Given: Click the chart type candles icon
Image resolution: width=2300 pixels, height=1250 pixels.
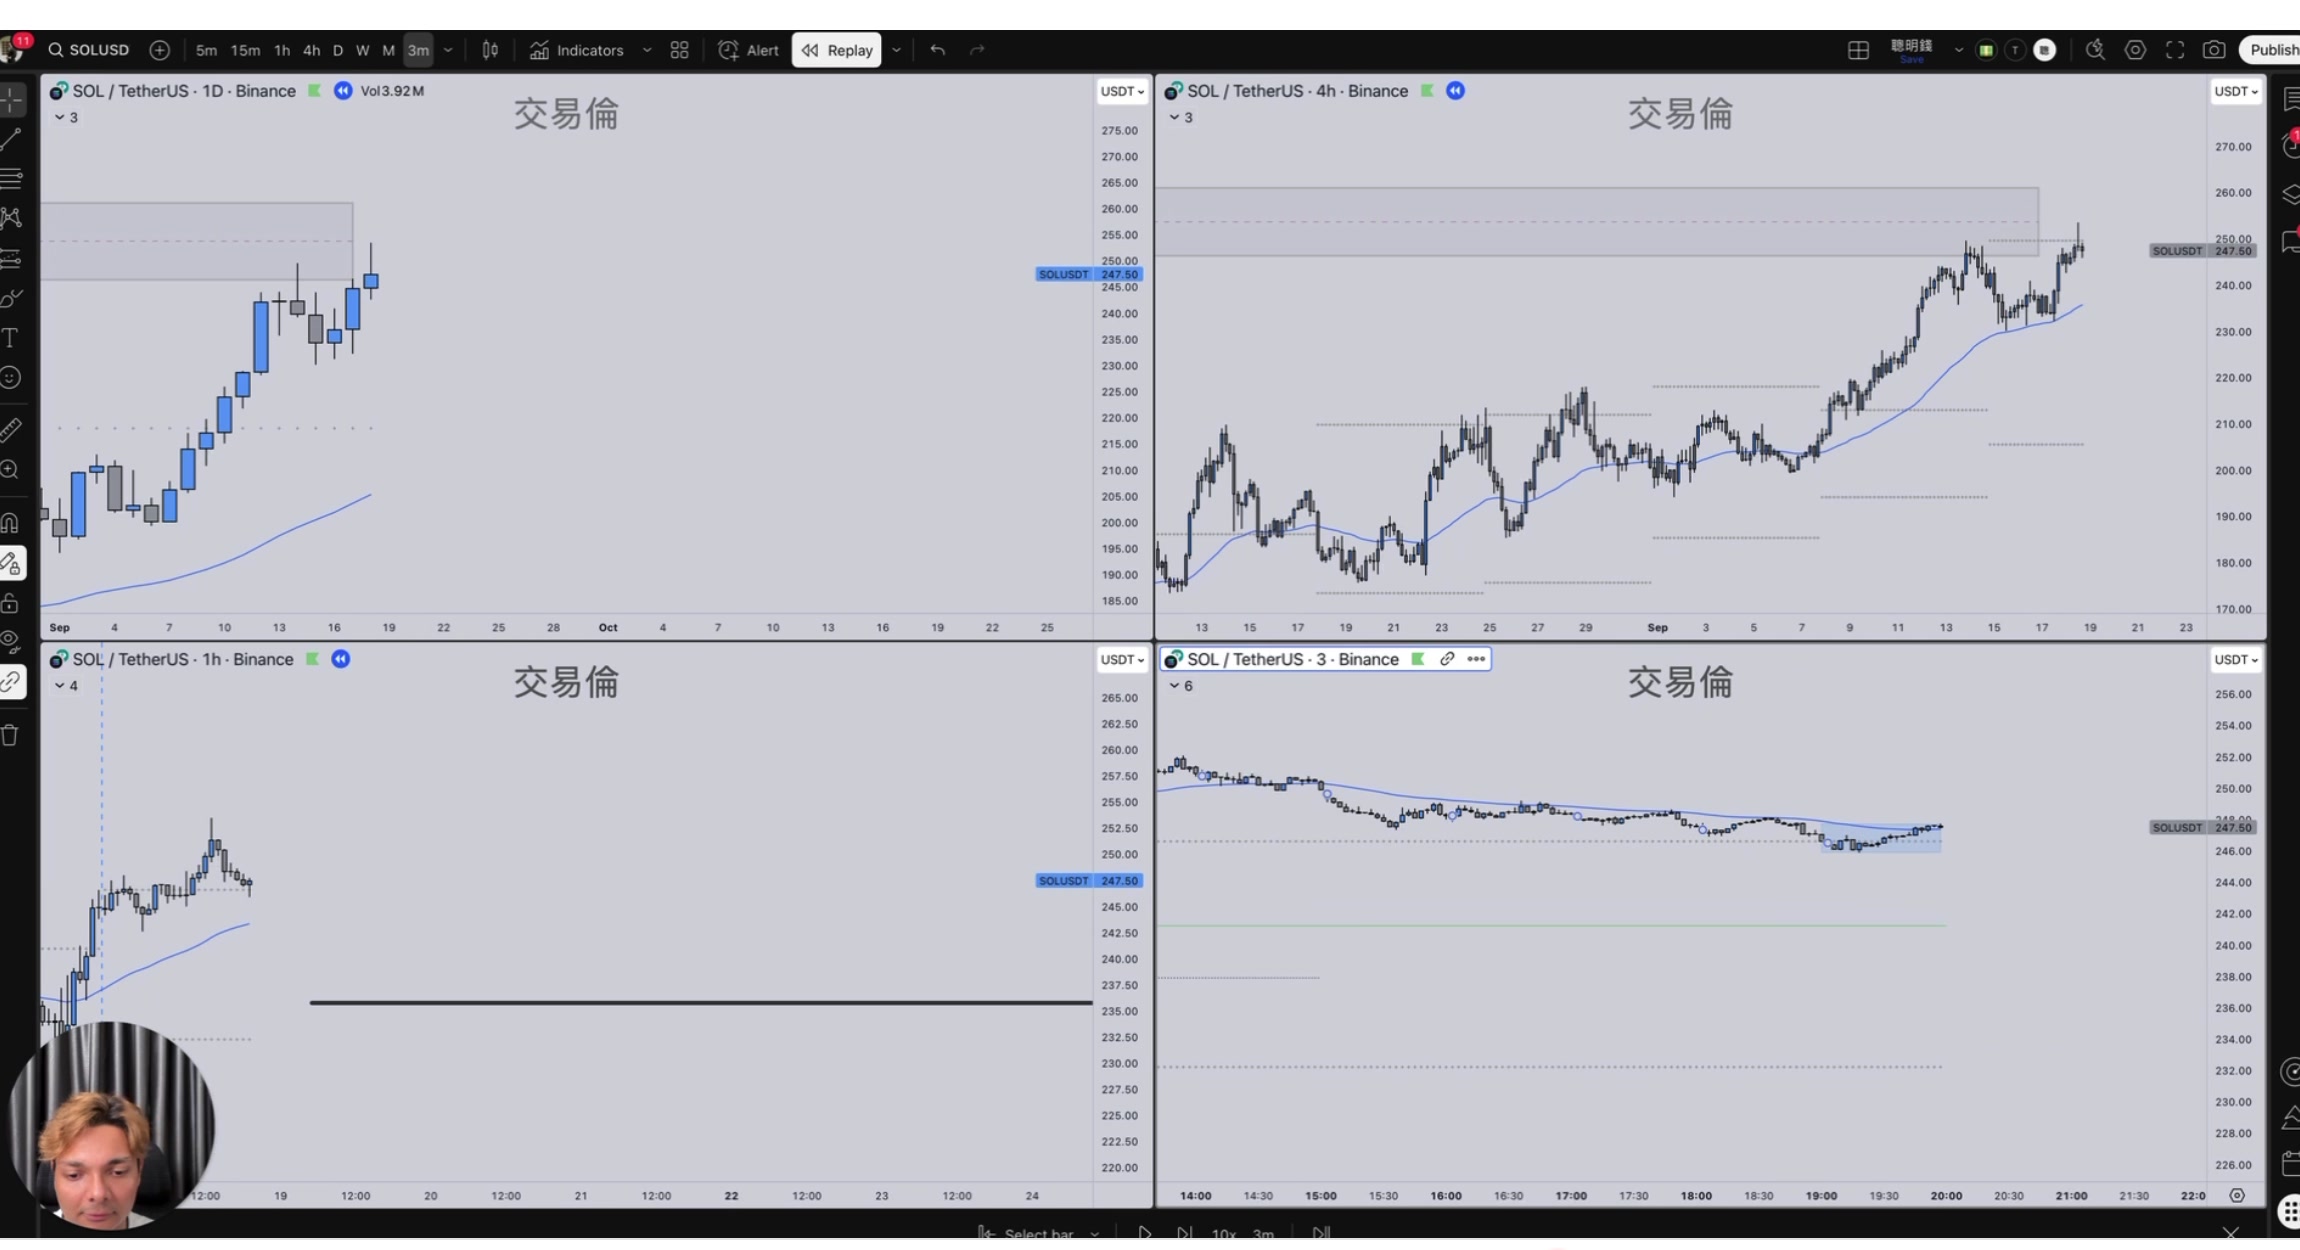Looking at the screenshot, I should tap(490, 50).
